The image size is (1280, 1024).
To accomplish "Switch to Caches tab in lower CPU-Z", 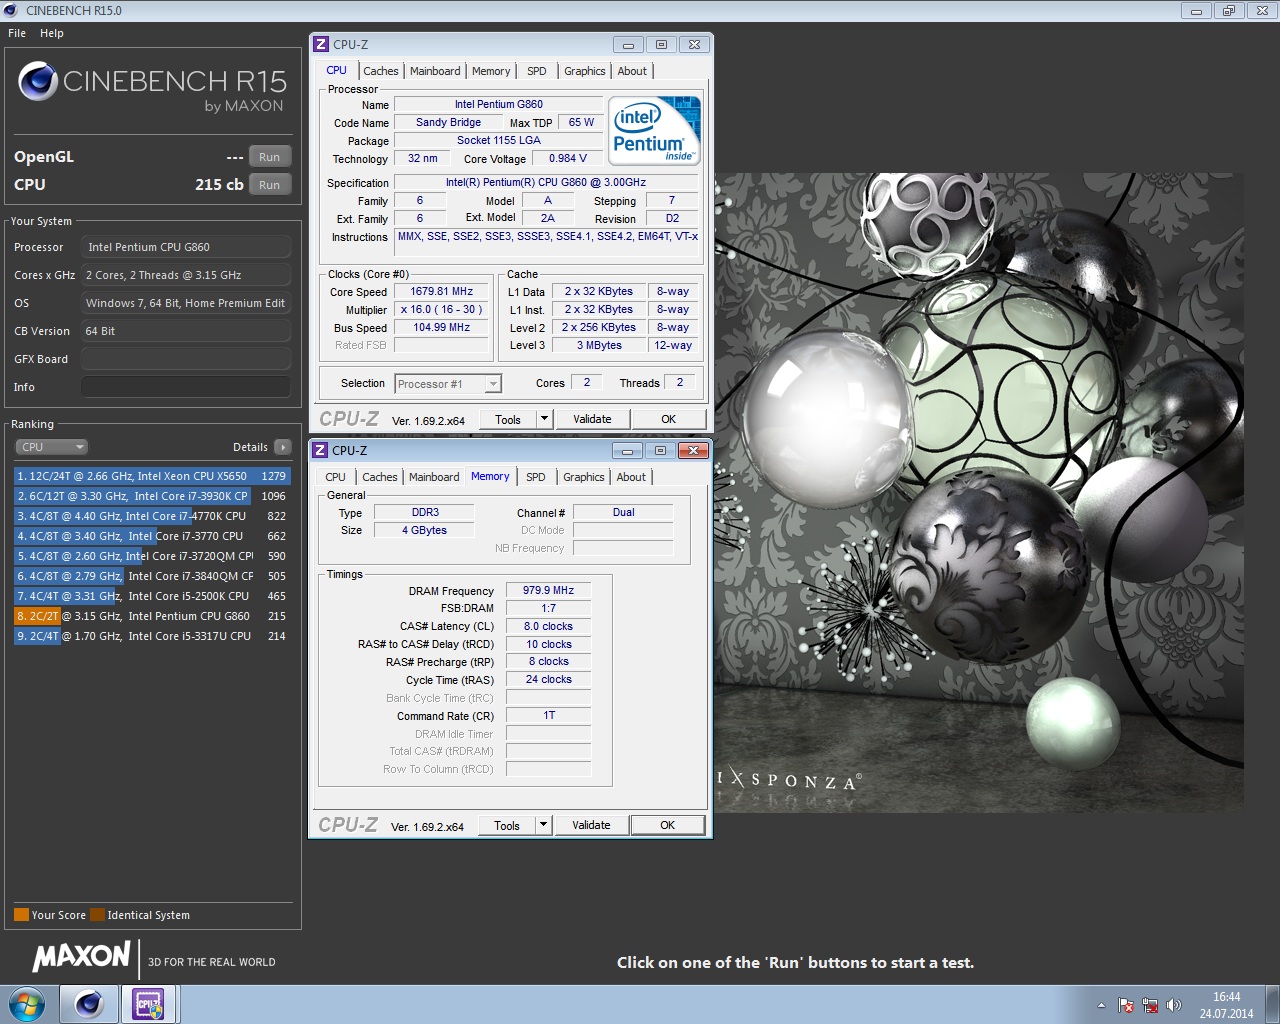I will 380,477.
